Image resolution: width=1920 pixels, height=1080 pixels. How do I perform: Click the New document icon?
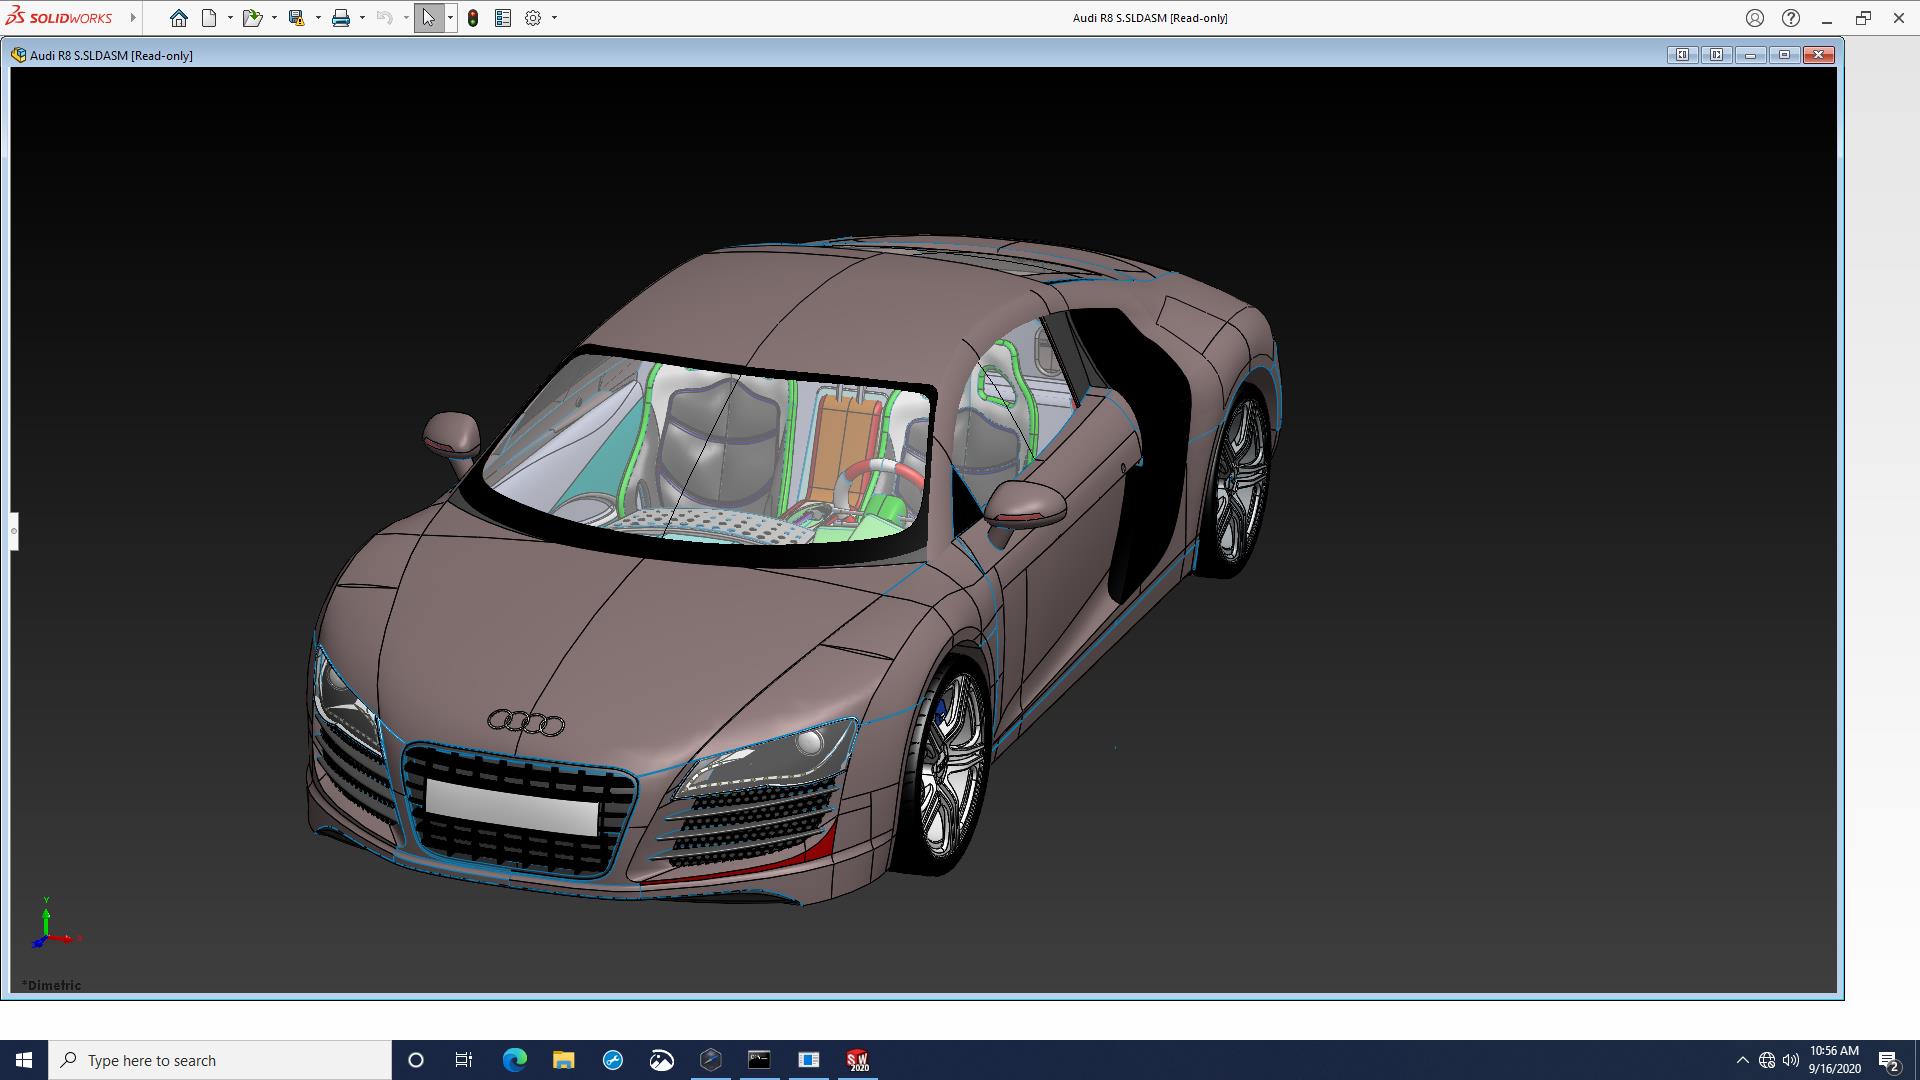tap(209, 18)
